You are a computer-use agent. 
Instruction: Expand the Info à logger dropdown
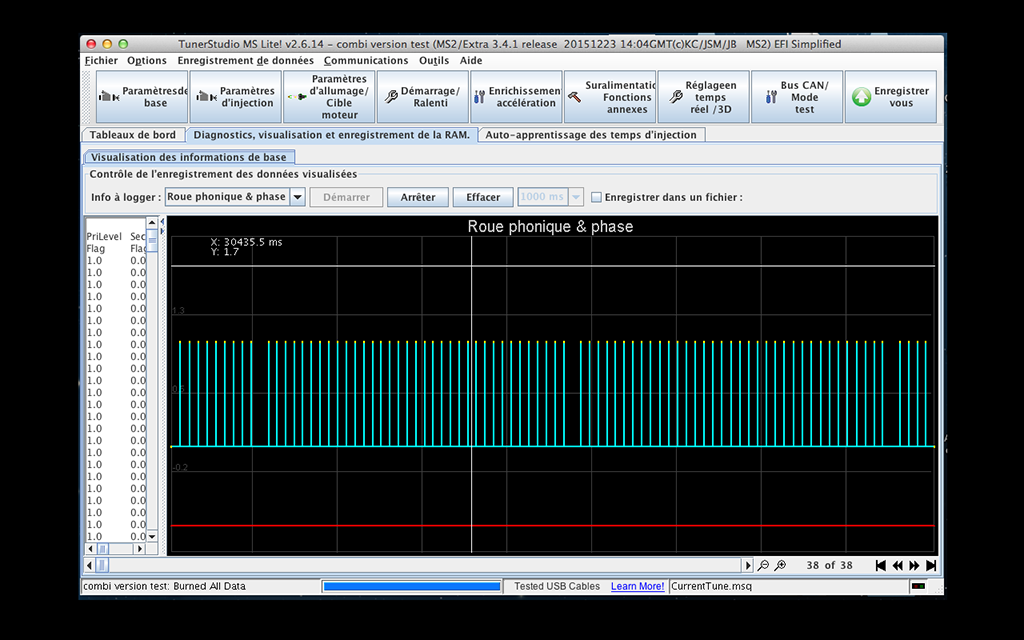coord(297,197)
